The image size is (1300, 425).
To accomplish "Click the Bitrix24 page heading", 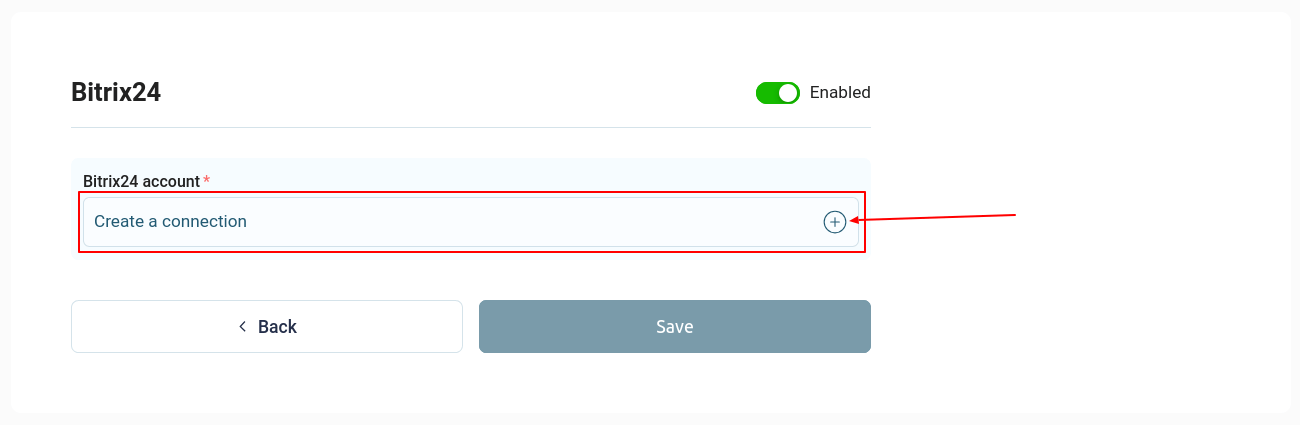I will pyautogui.click(x=116, y=92).
